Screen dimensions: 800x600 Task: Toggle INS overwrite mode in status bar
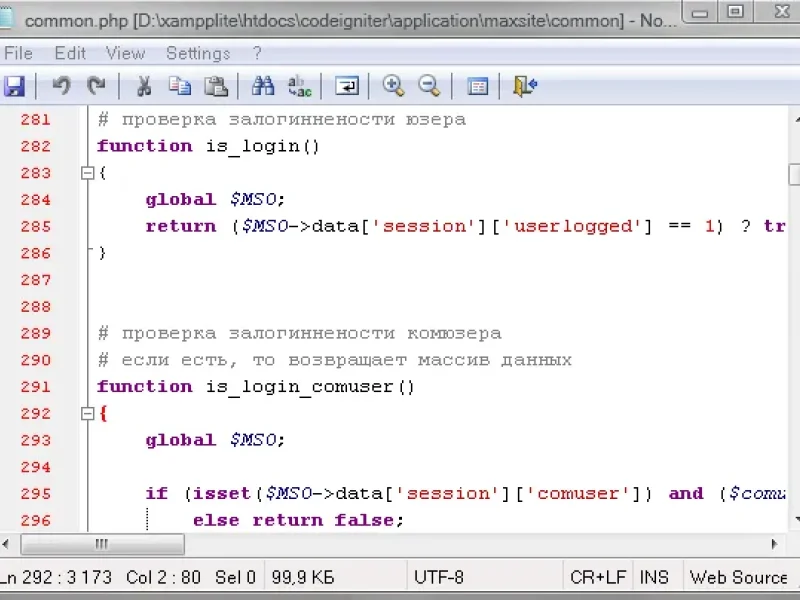click(x=654, y=577)
